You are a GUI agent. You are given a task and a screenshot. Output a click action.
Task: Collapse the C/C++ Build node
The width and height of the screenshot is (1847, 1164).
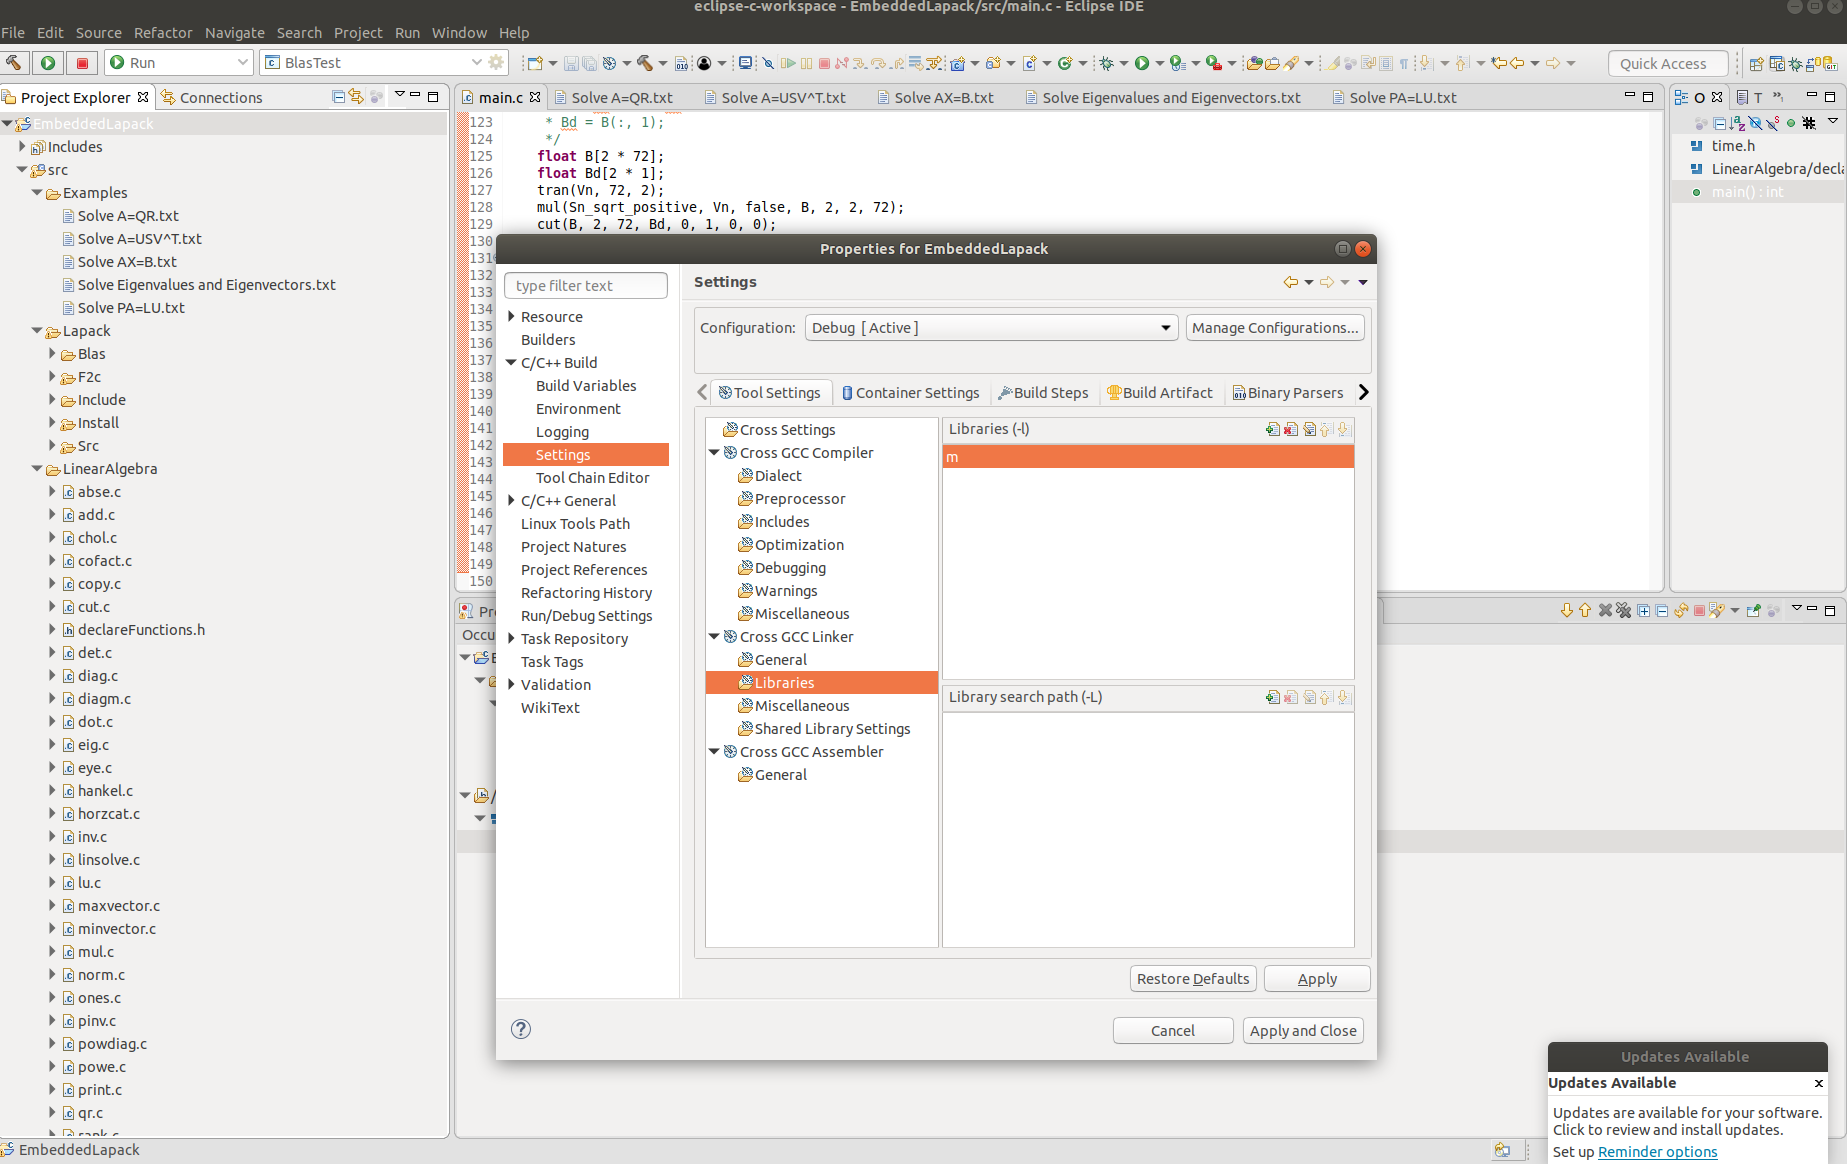(511, 363)
